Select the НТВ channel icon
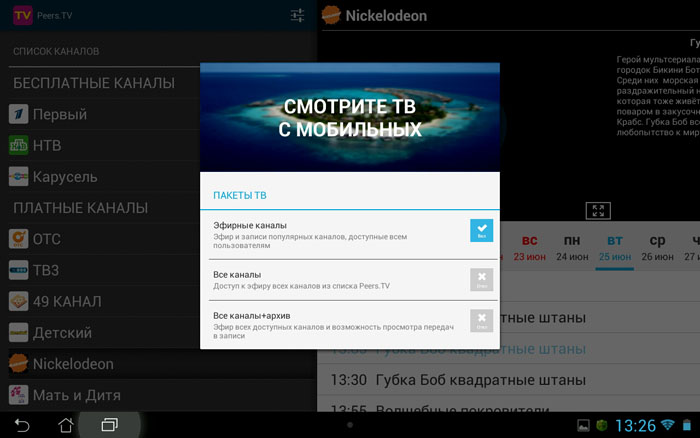Image resolution: width=700 pixels, height=438 pixels. click(18, 146)
